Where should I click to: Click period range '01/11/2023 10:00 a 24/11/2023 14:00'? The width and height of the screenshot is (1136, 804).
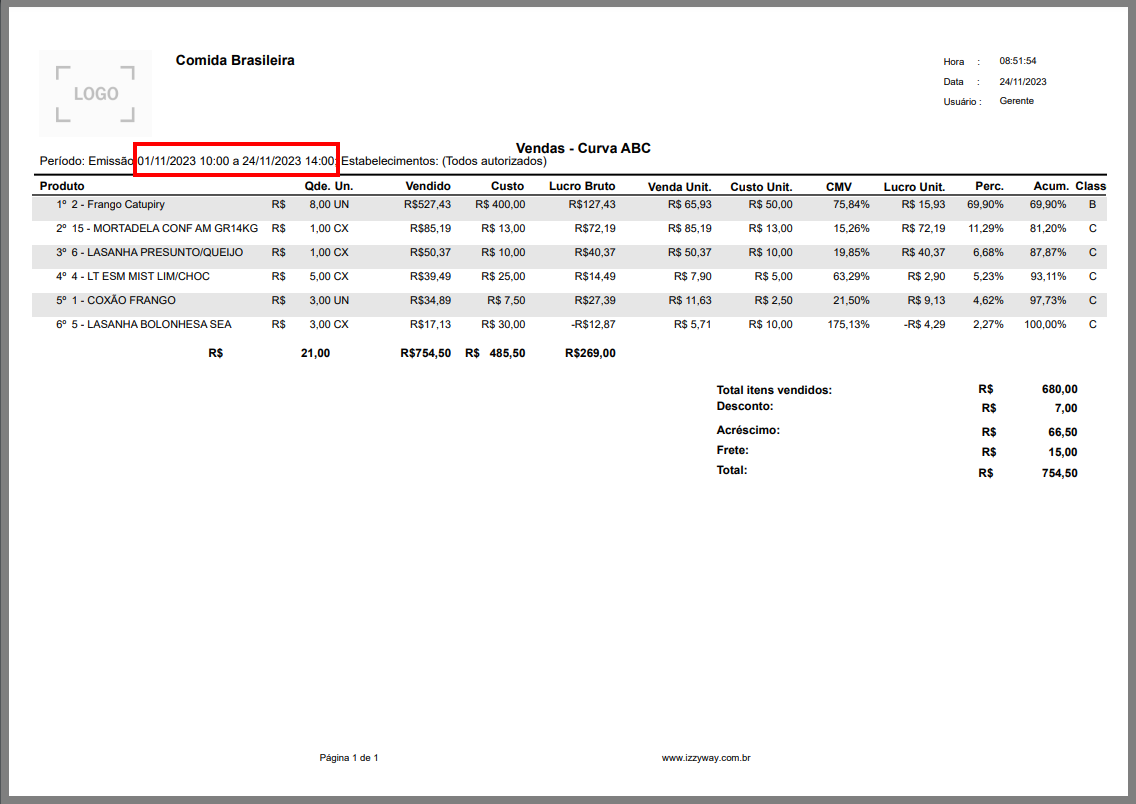(236, 161)
